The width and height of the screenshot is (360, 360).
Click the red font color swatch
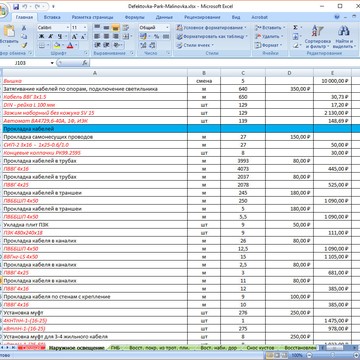[70, 45]
